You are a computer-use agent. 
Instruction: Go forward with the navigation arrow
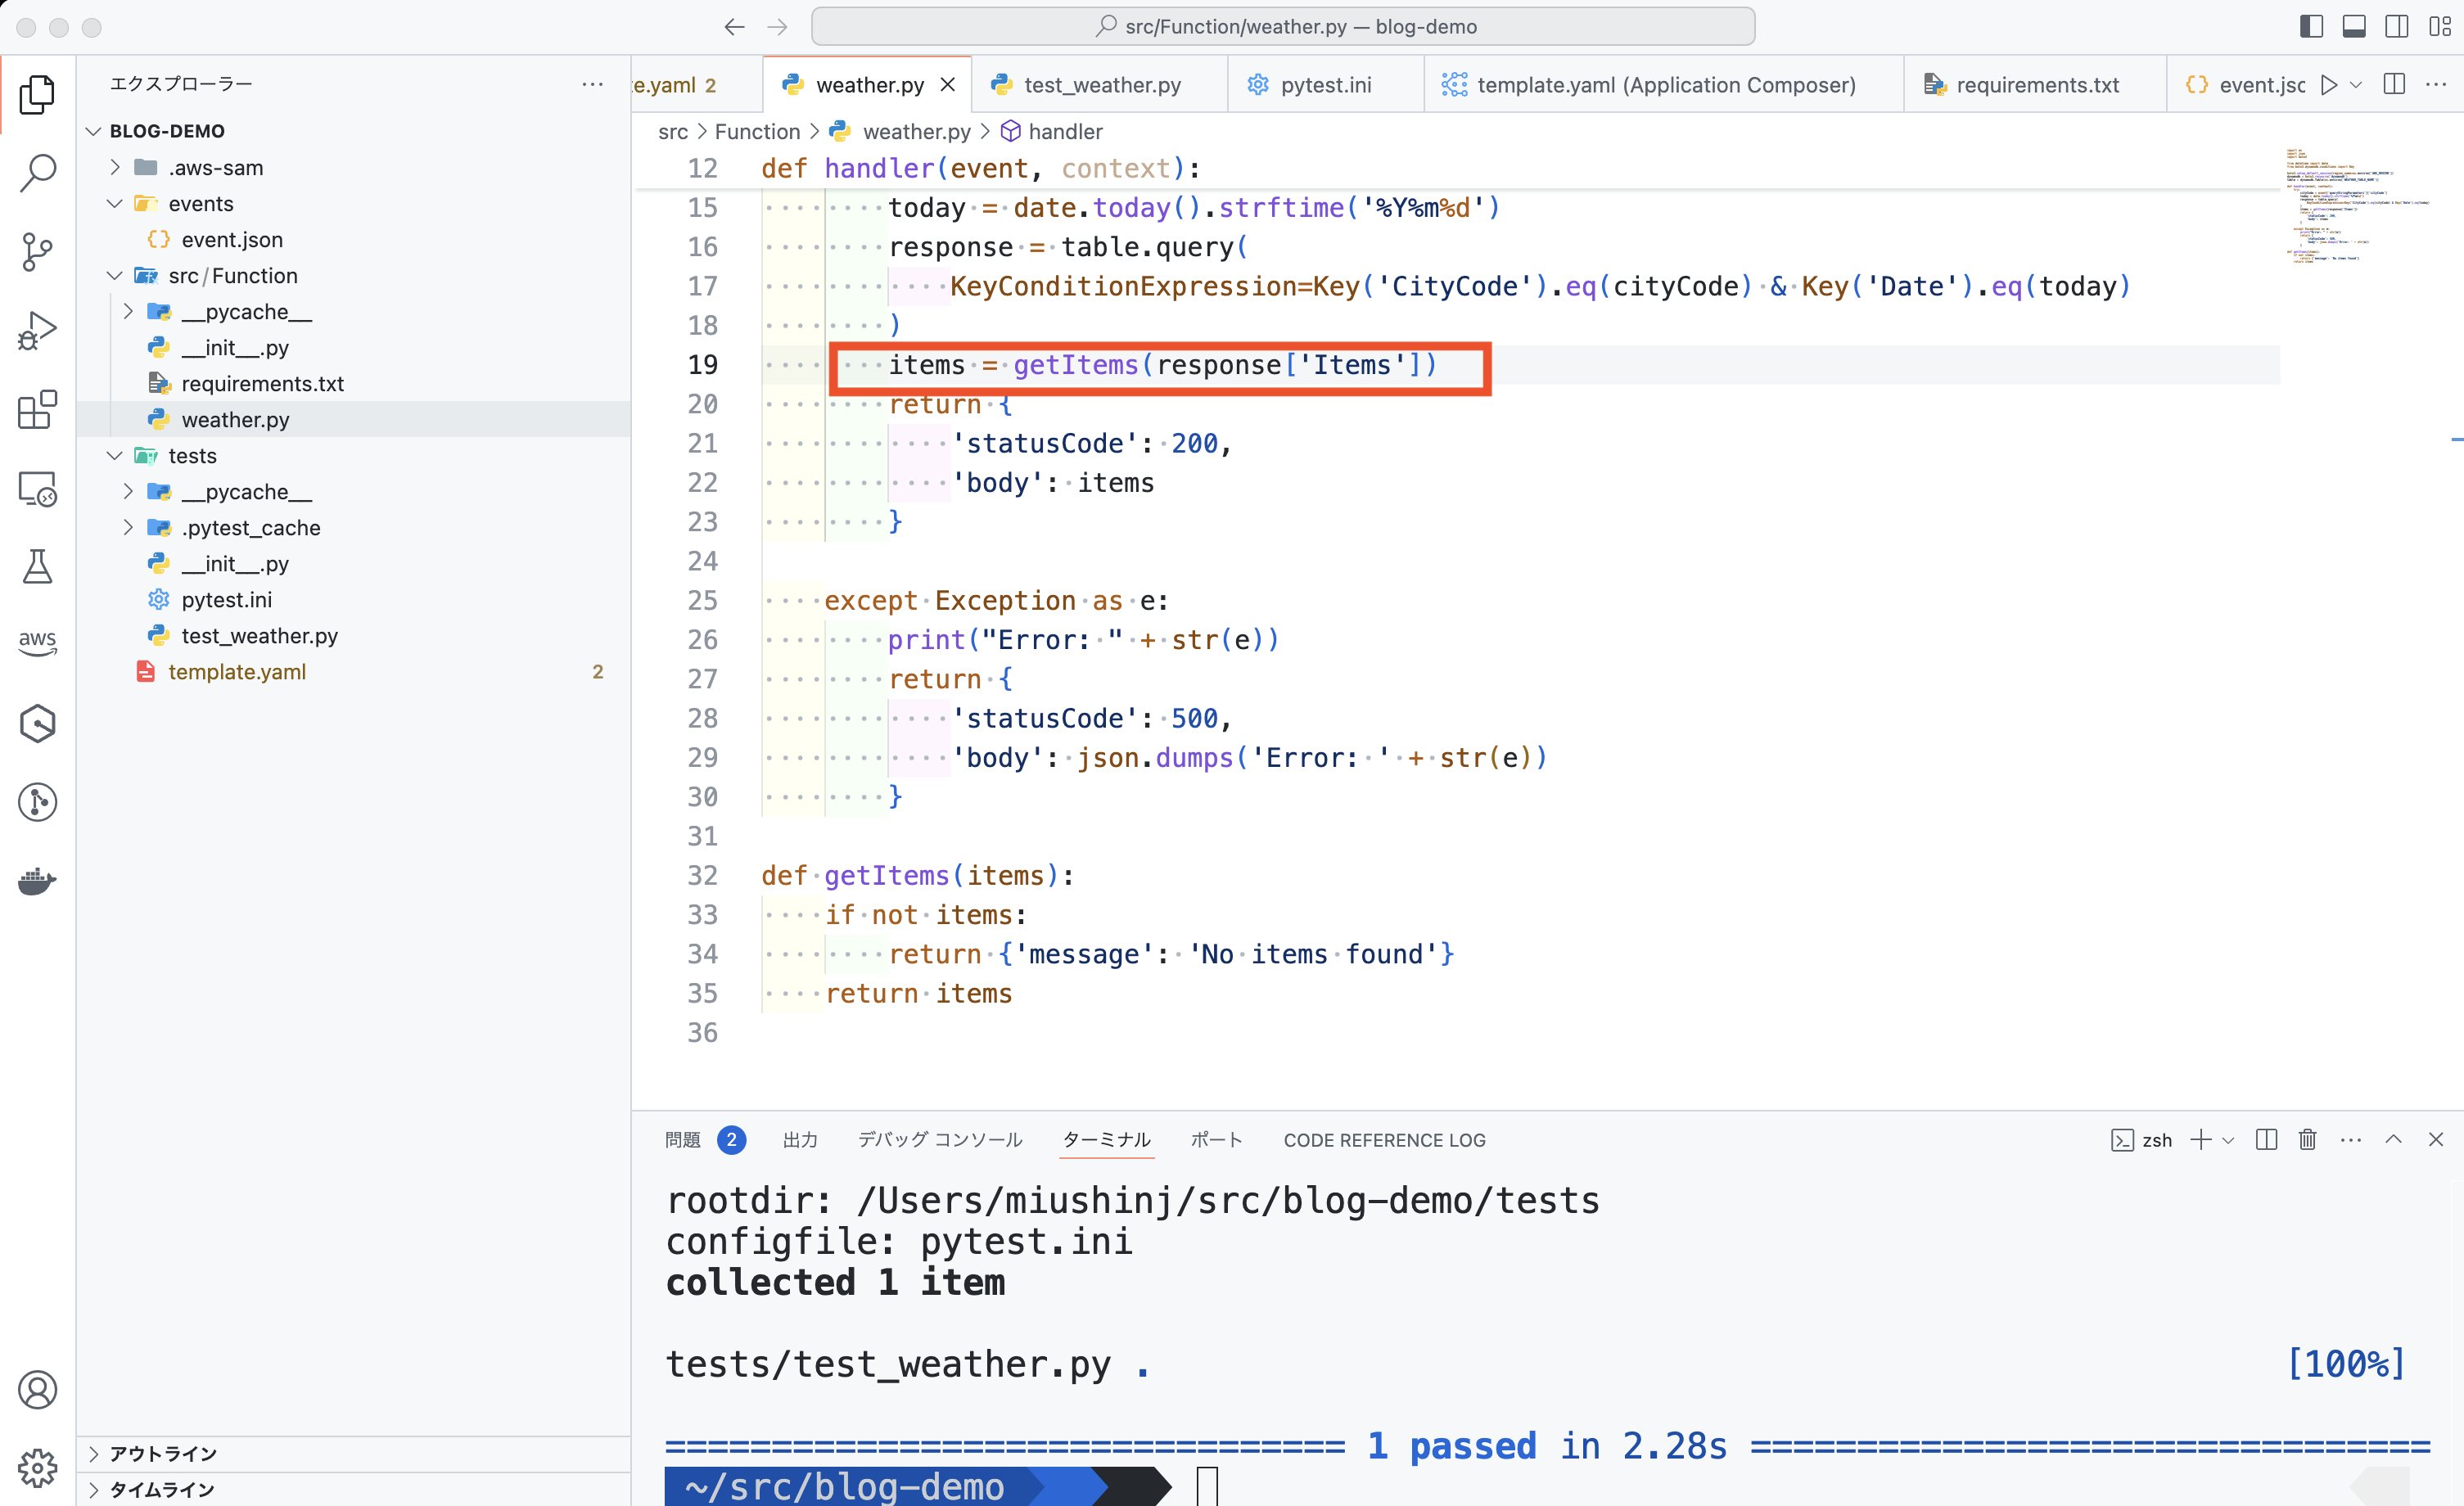777,27
